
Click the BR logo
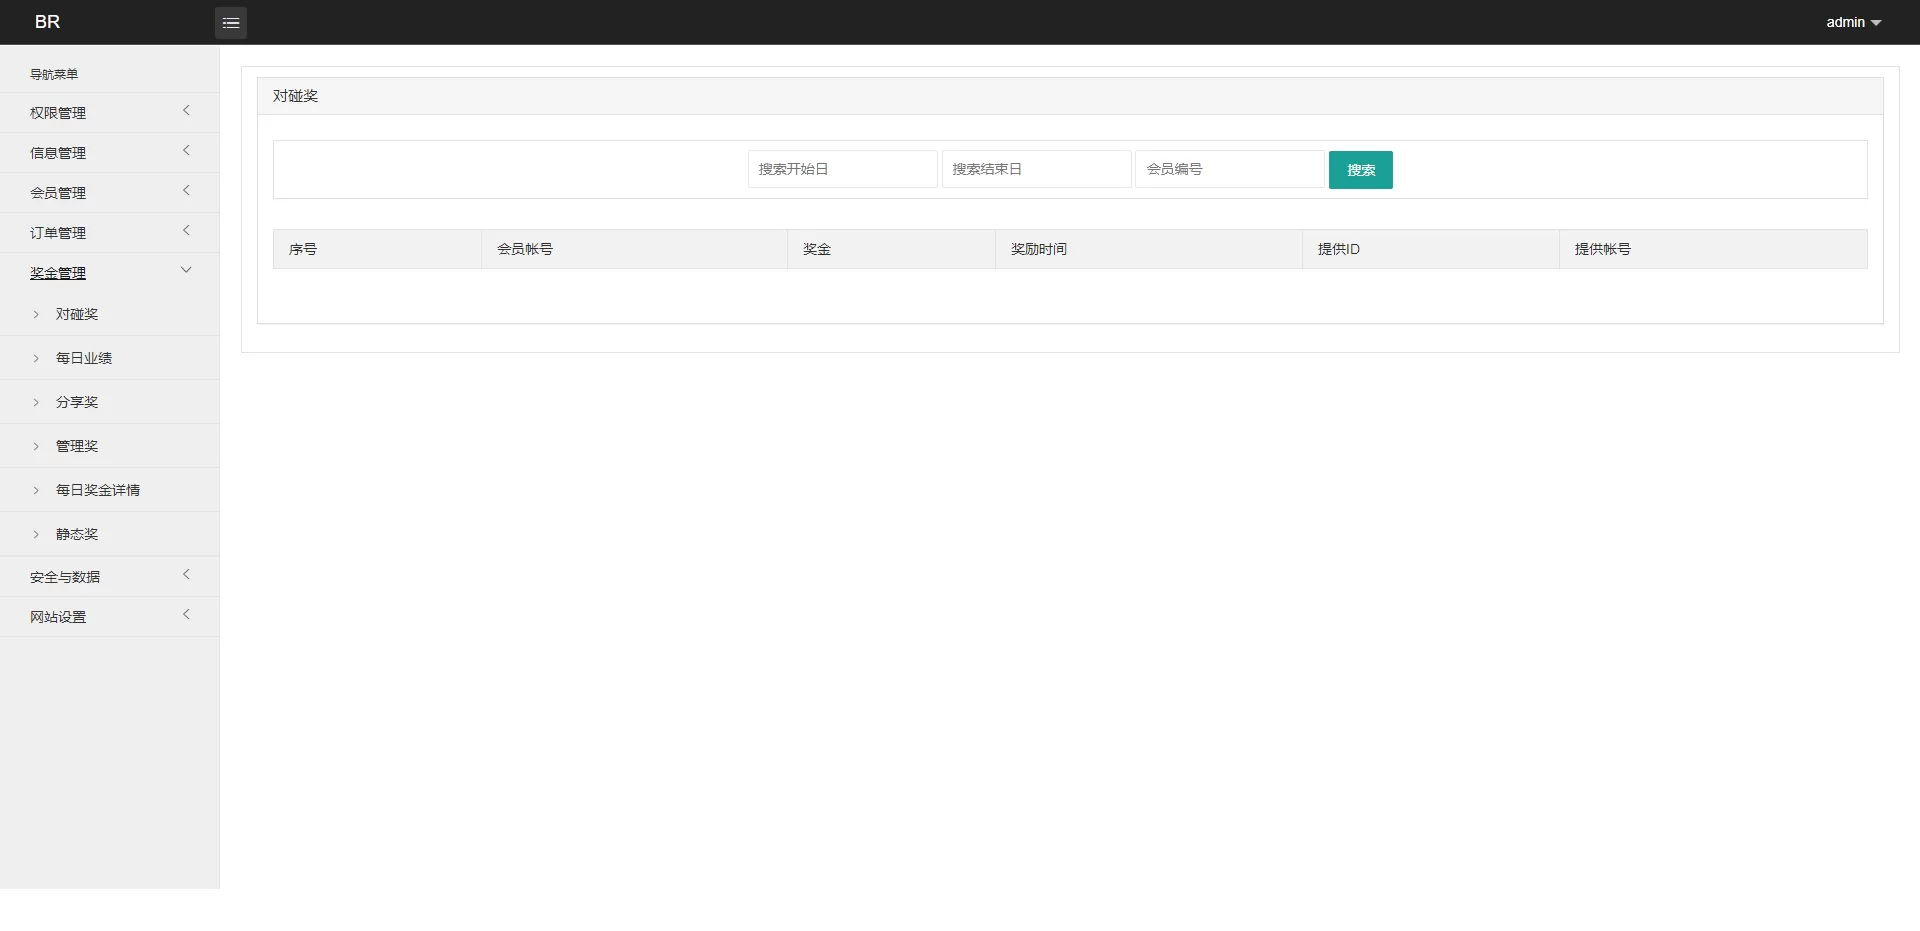47,21
